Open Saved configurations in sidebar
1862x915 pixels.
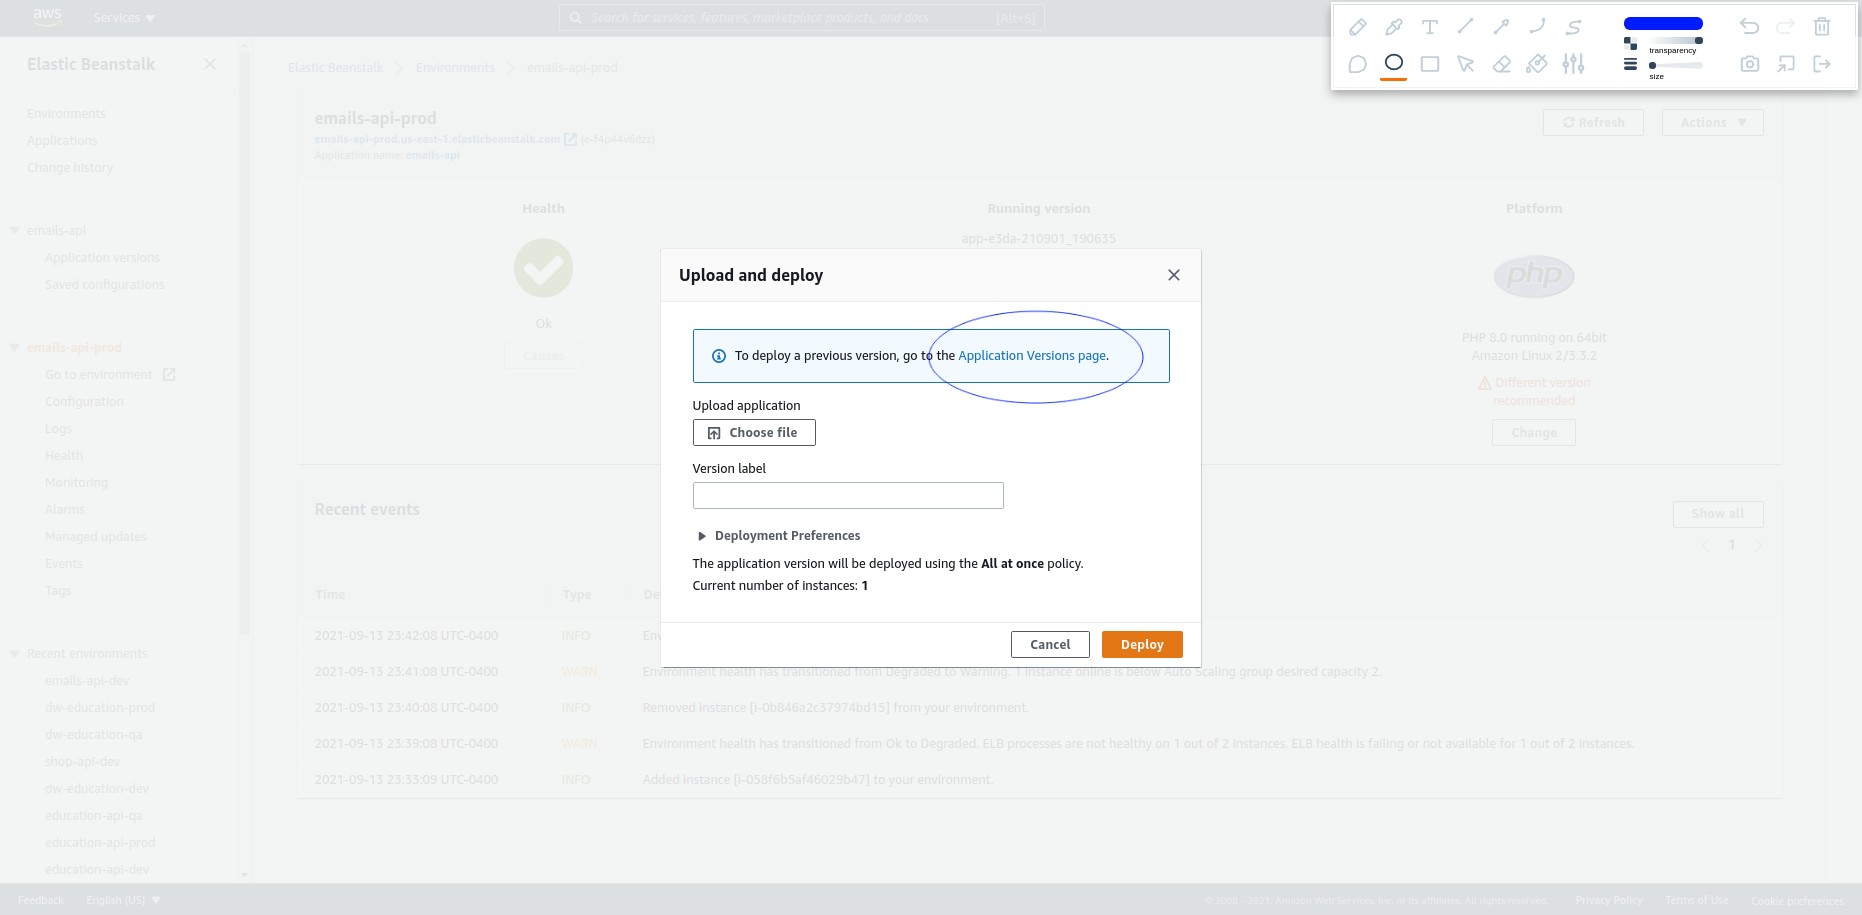click(x=105, y=285)
